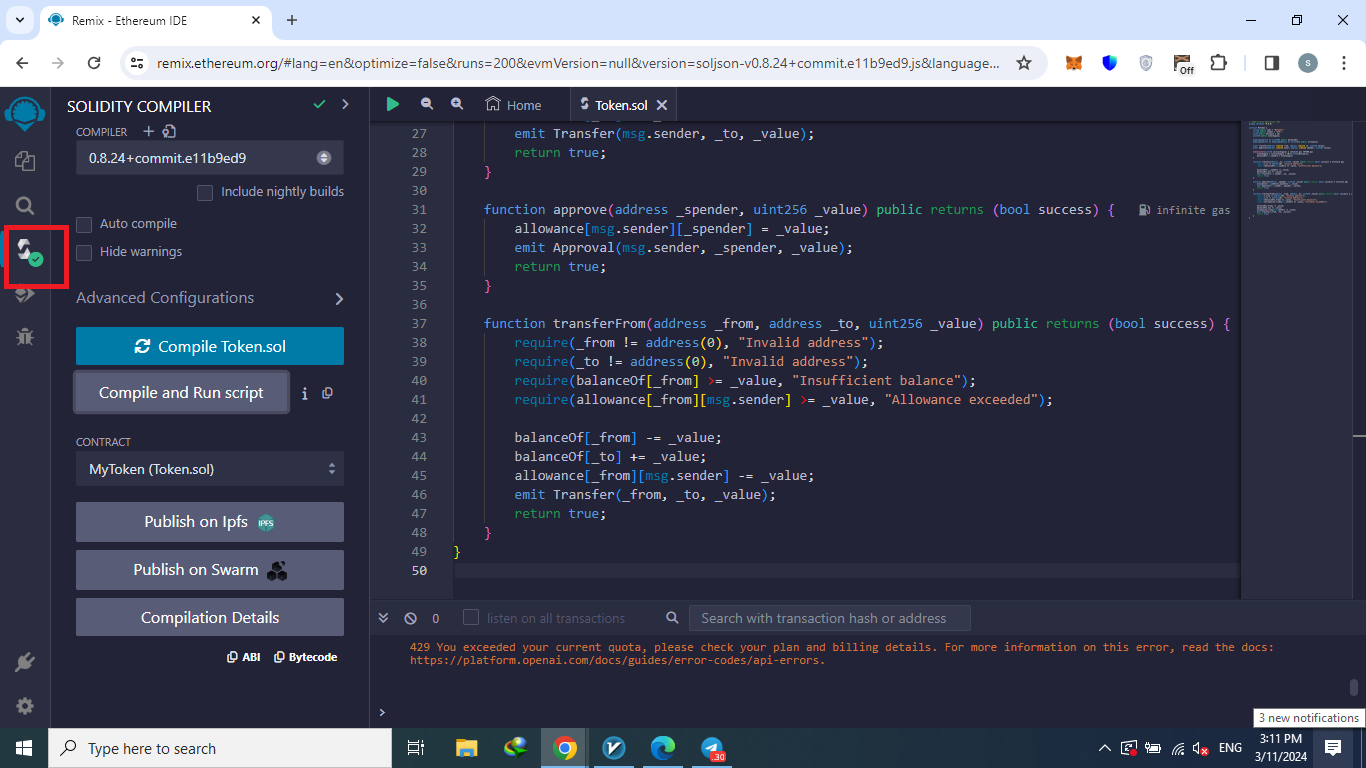Viewport: 1366px width, 768px height.
Task: Open the notifications center icon
Action: [1332, 748]
